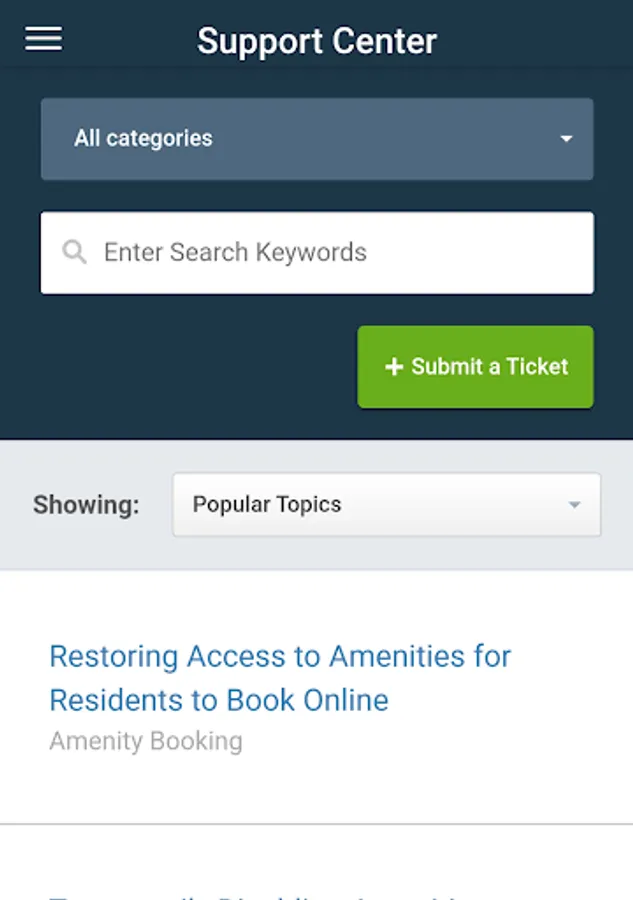Click the search magnifier icon
Viewport: 633px width, 900px height.
pyautogui.click(x=74, y=252)
